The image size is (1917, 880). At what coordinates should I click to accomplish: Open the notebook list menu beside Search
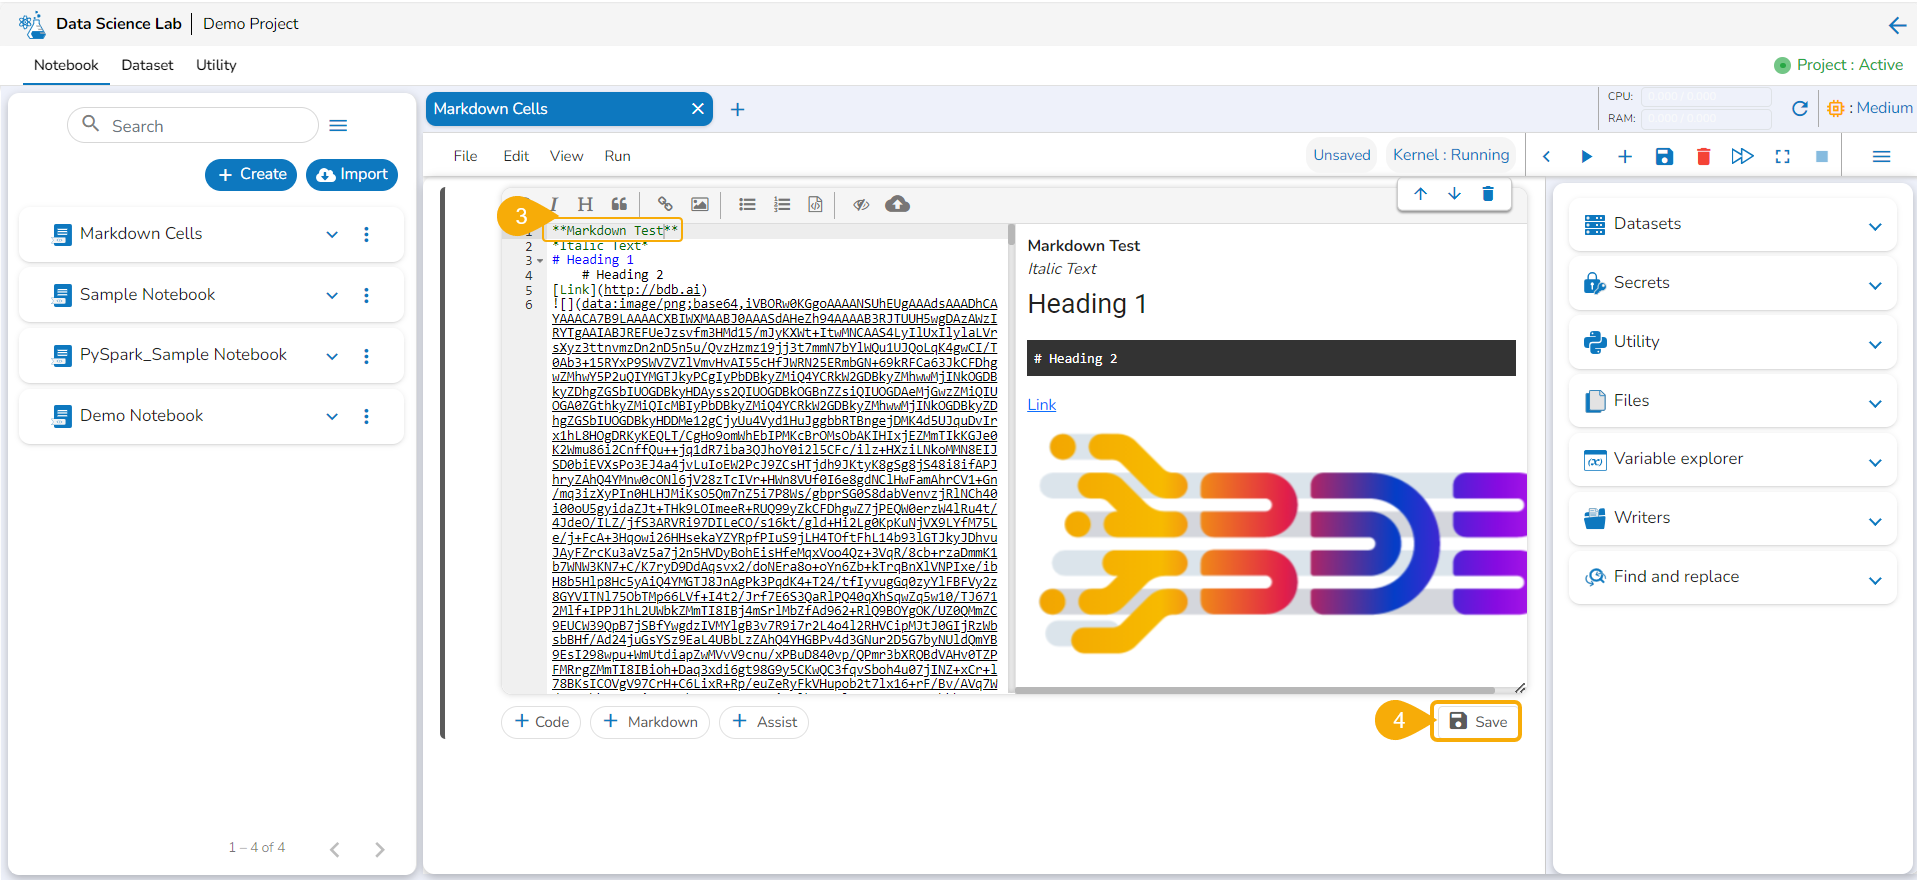click(x=338, y=126)
